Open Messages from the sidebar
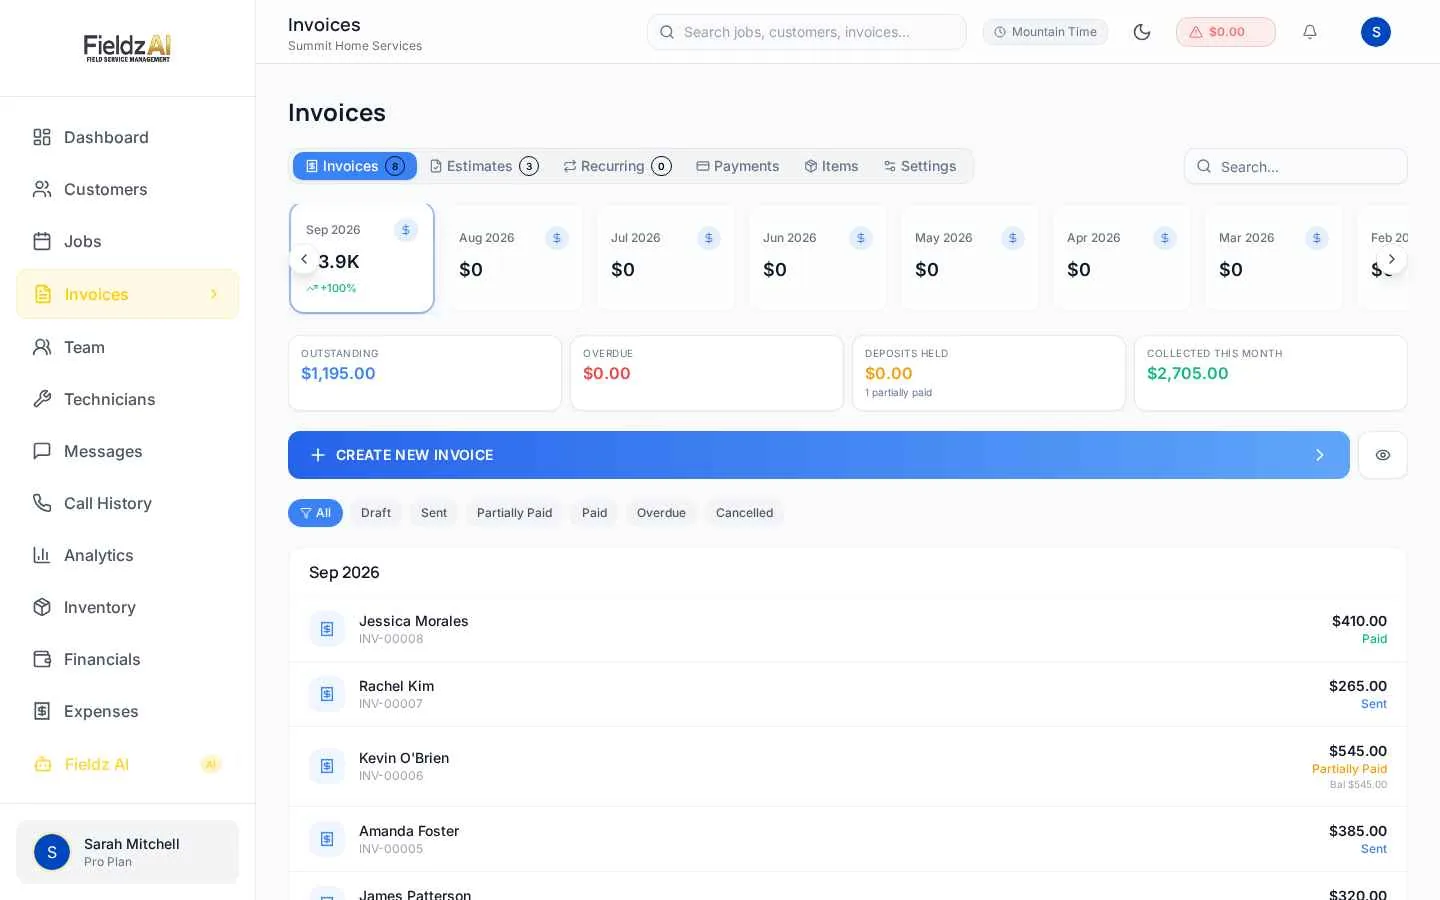The image size is (1440, 900). point(127,451)
